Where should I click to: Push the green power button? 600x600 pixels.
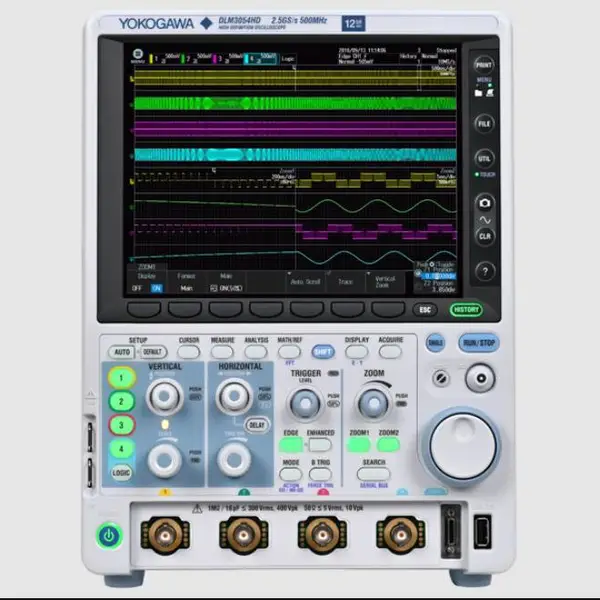tap(109, 535)
